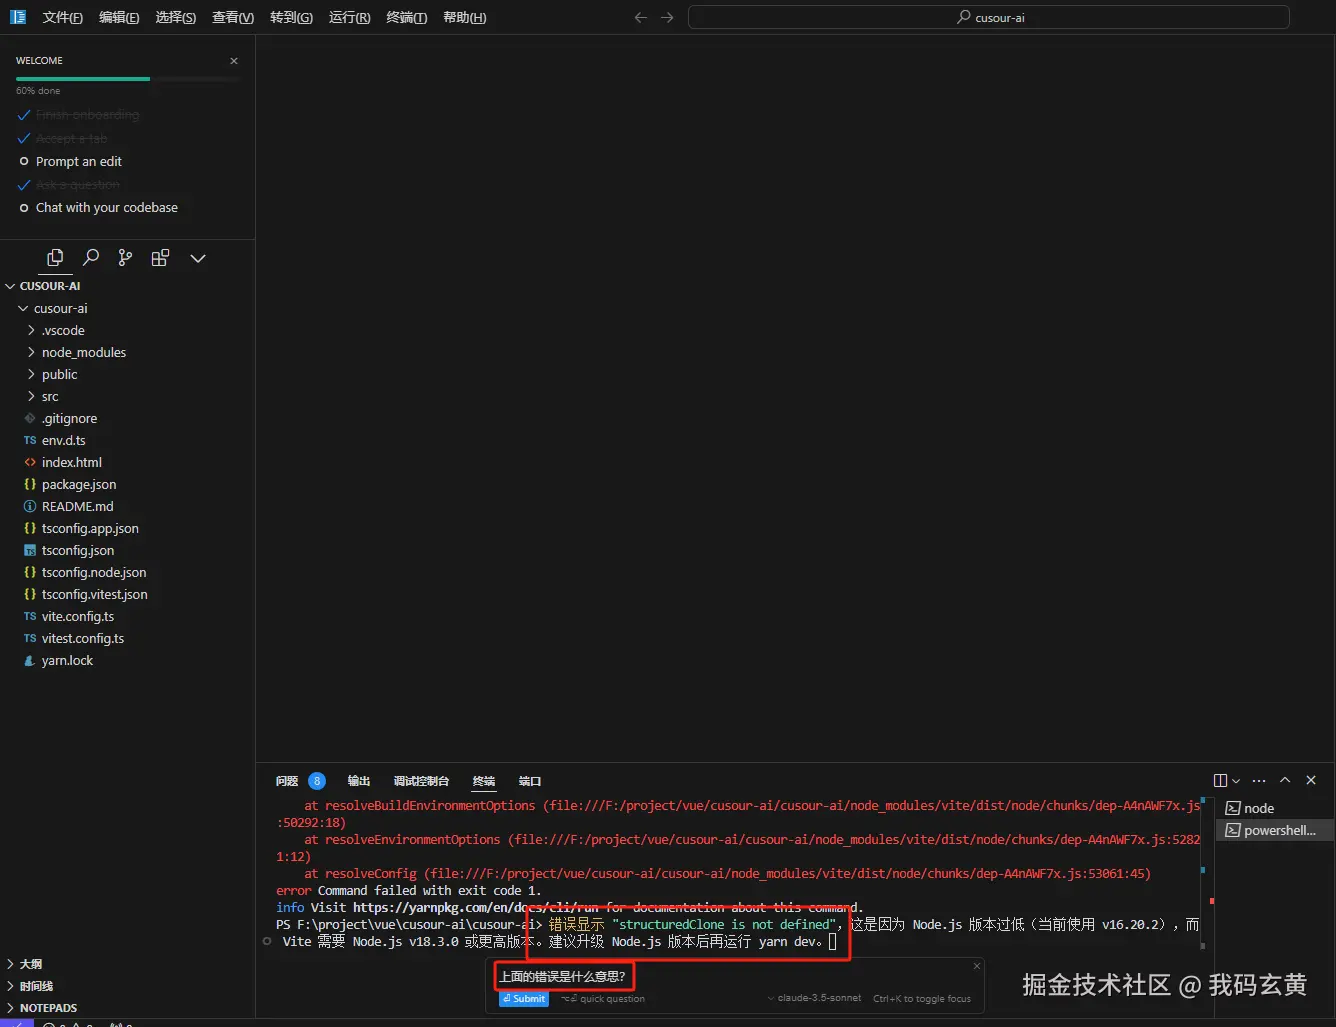Open the 选择(S) menu
This screenshot has width=1336, height=1027.
tap(176, 17)
